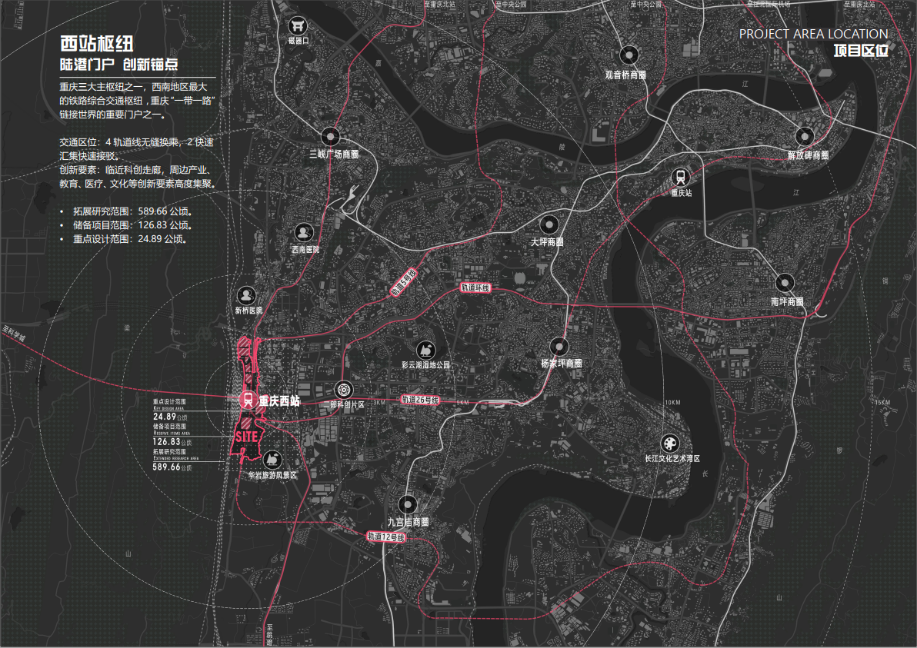Click the pink 重庆西站 train icon

click(248, 400)
